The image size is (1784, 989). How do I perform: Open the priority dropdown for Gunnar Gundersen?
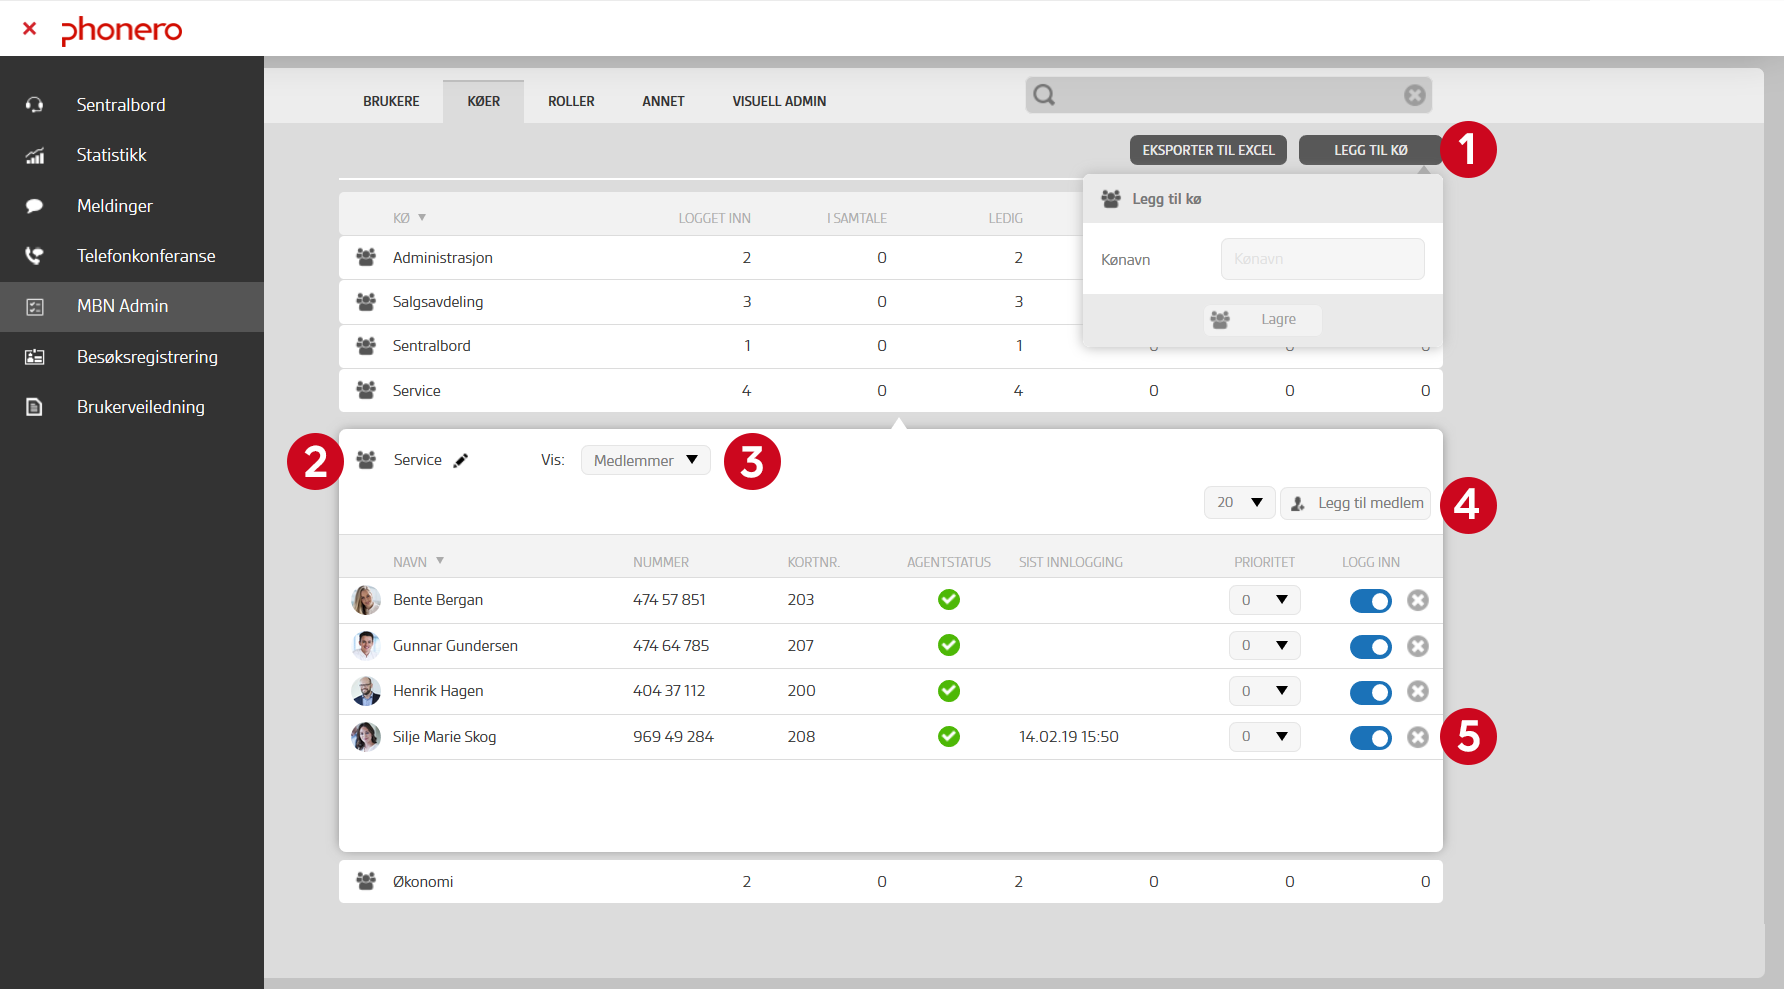1265,645
